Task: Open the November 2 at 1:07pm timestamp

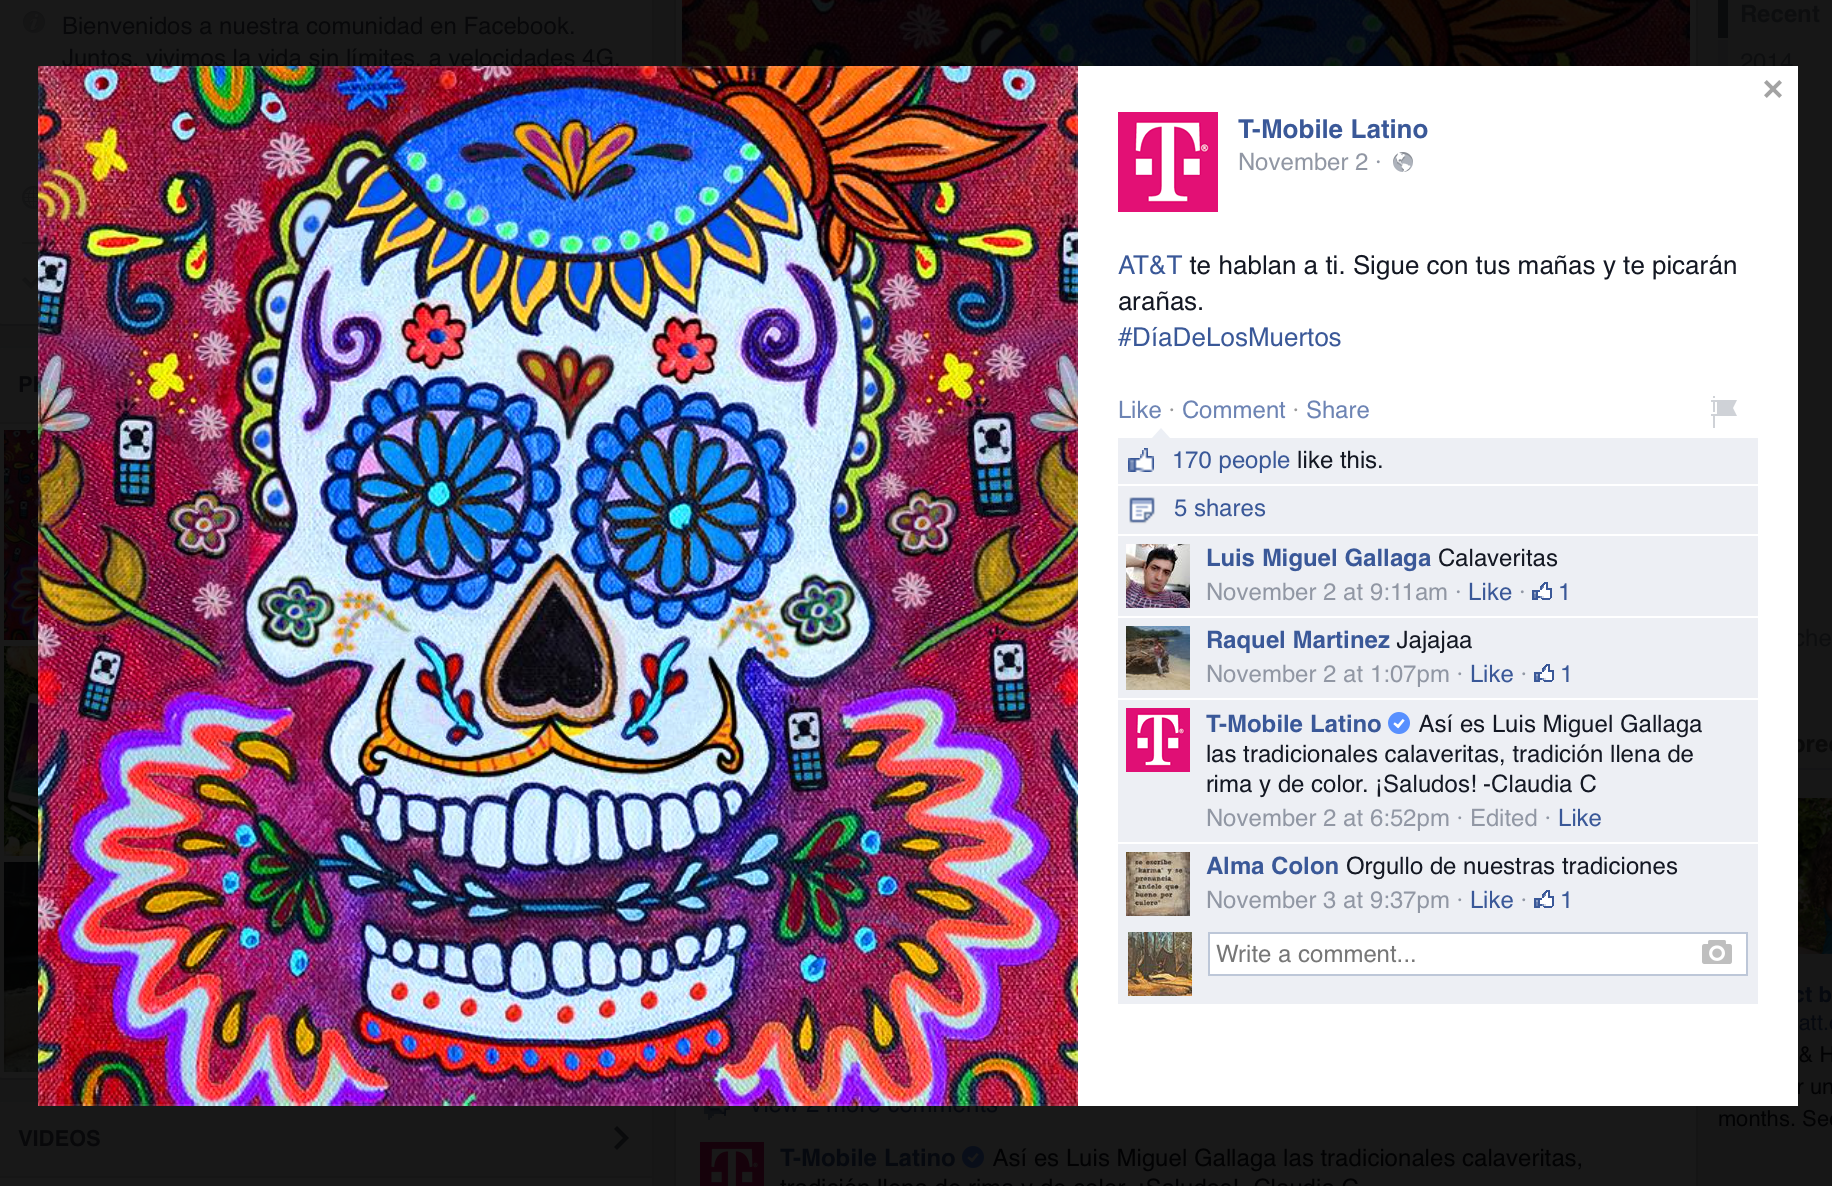Action: pyautogui.click(x=1327, y=674)
